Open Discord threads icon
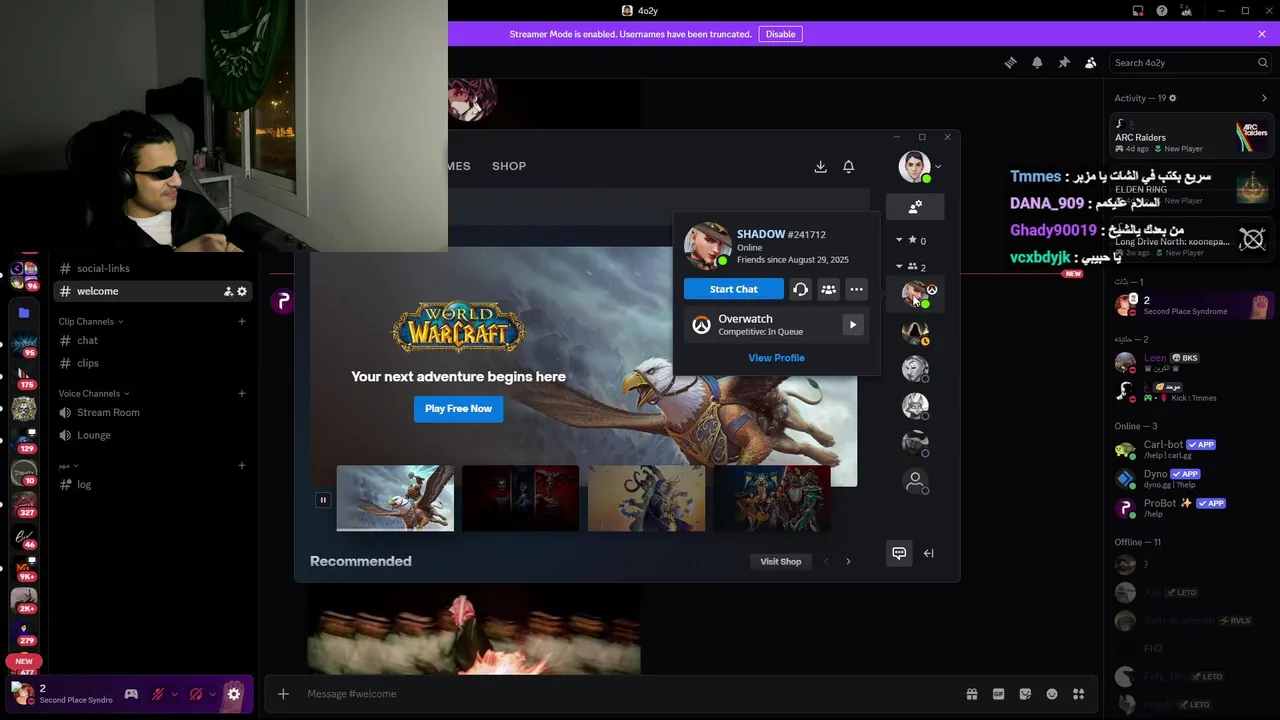The width and height of the screenshot is (1280, 720). (1010, 62)
